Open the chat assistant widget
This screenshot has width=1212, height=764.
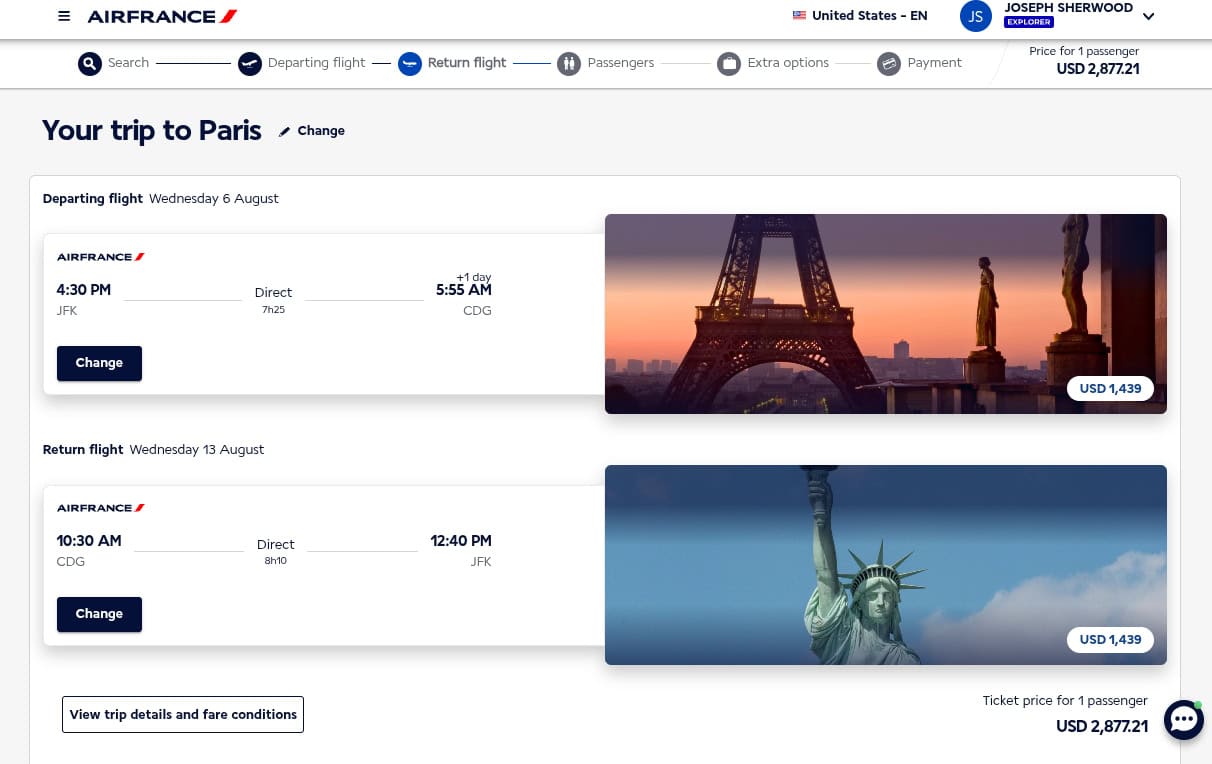[x=1183, y=719]
